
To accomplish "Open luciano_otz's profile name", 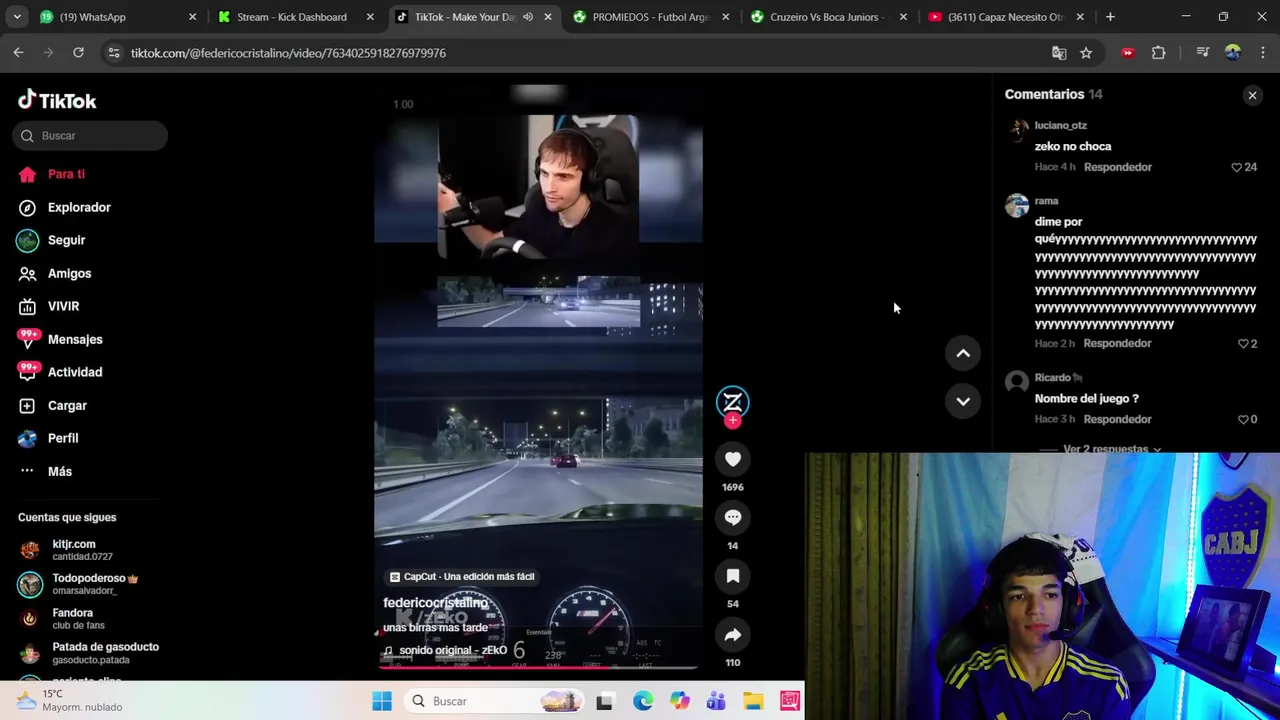I will [x=1061, y=125].
